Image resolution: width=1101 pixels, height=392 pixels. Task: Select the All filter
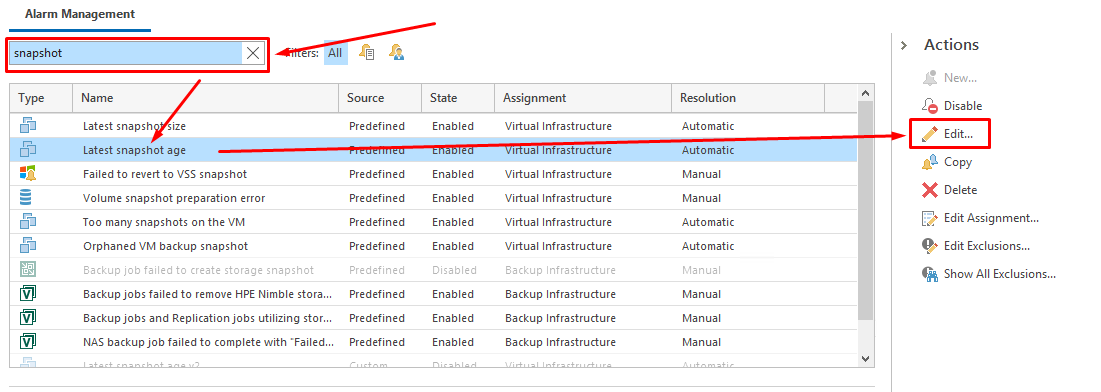click(x=336, y=53)
